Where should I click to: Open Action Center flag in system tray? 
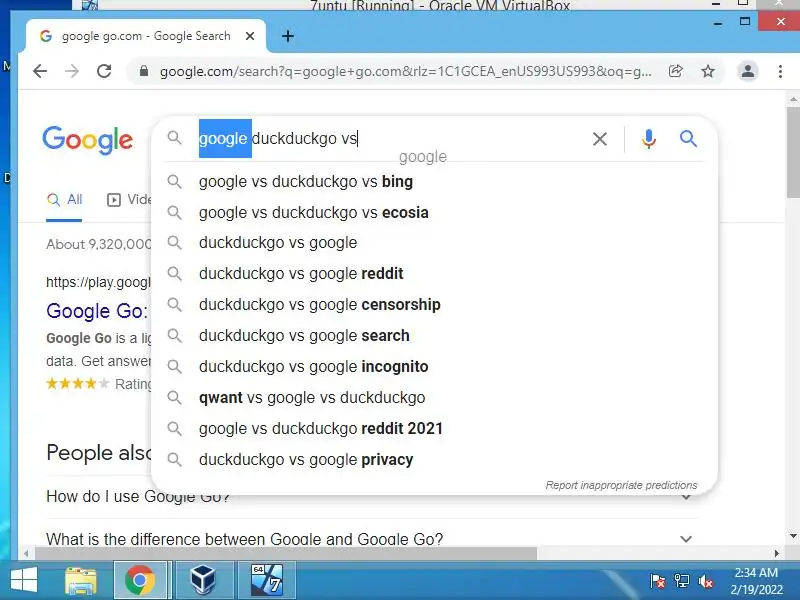pos(658,581)
